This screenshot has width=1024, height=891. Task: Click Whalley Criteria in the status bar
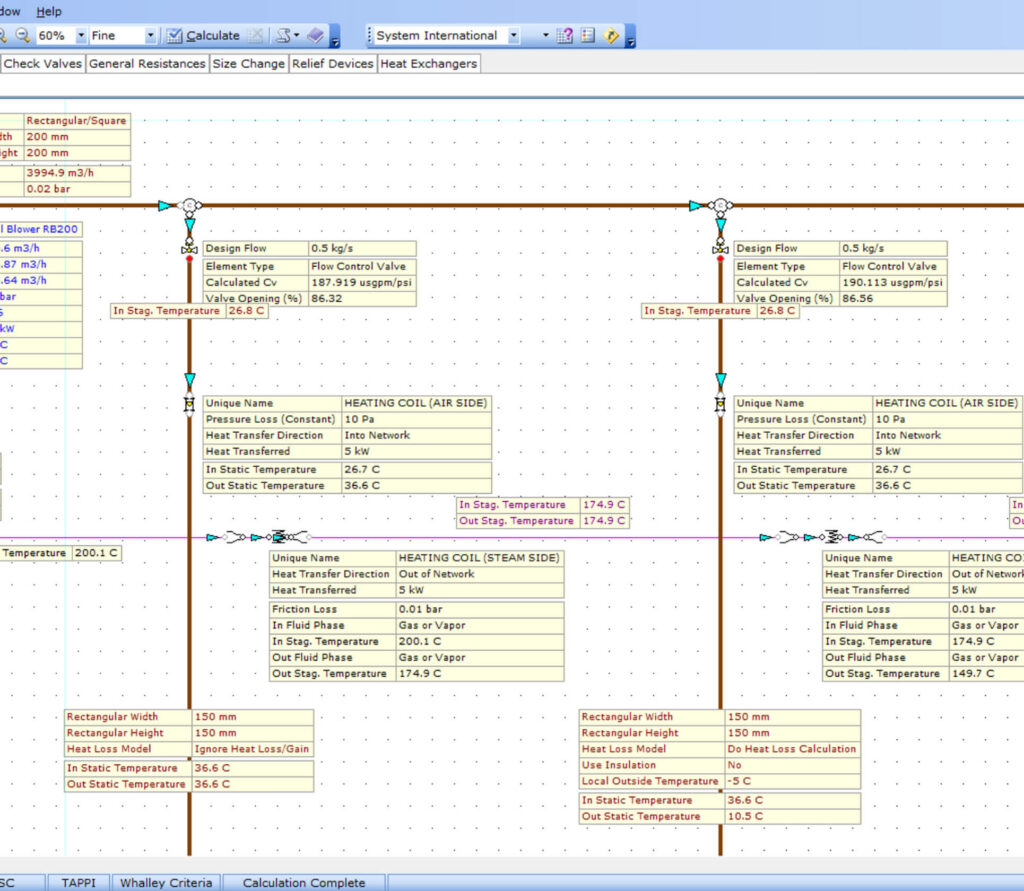(166, 883)
